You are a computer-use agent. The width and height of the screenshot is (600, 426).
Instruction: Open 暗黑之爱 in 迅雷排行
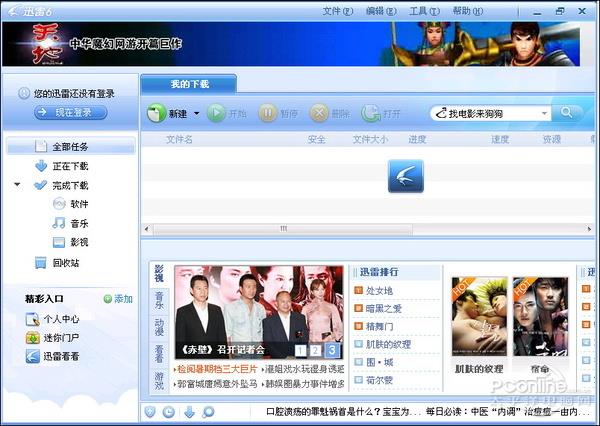[384, 308]
